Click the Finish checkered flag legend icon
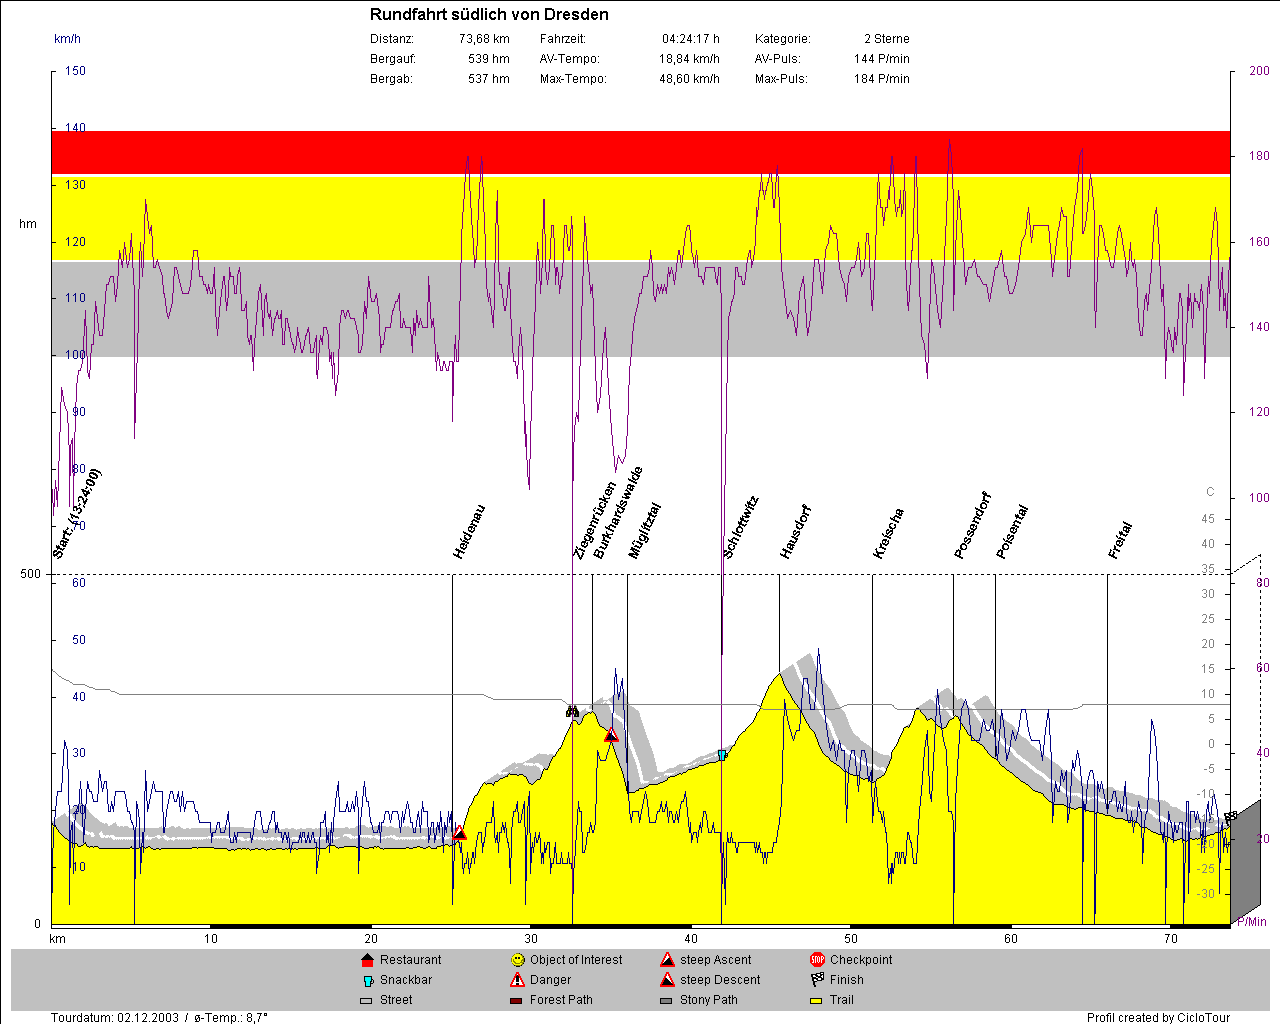The height and width of the screenshot is (1024, 1280). (x=817, y=980)
